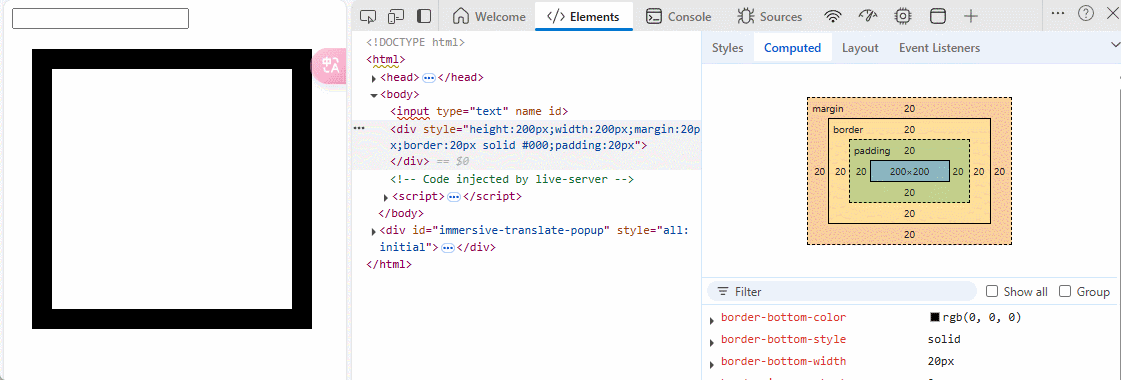Viewport: 1121px width, 380px height.
Task: Click the border label in box model
Action: (x=848, y=129)
